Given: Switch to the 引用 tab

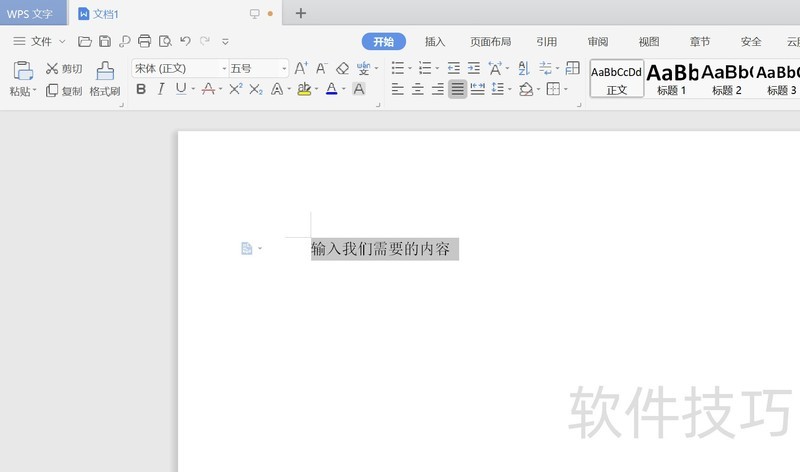Looking at the screenshot, I should (546, 41).
